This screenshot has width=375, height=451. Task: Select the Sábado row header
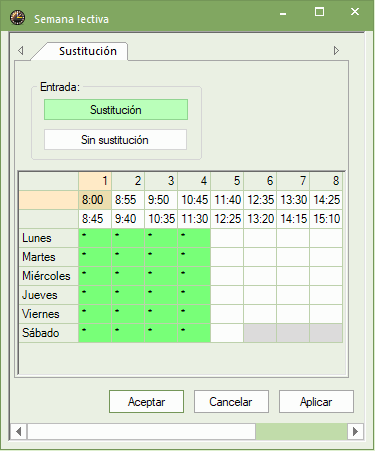(x=49, y=333)
